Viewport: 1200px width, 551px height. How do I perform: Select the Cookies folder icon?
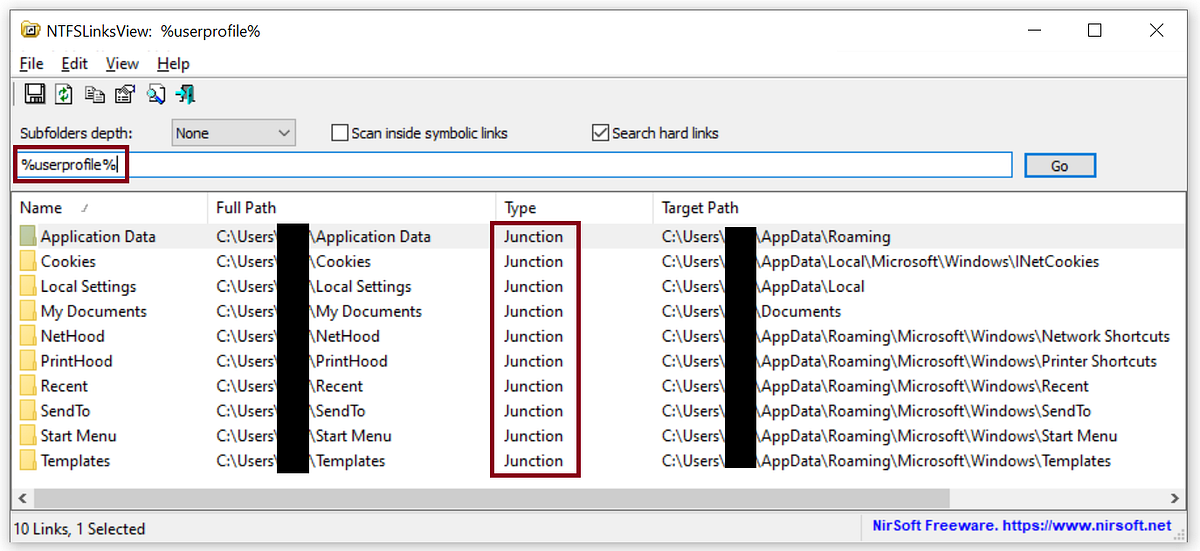[x=28, y=262]
